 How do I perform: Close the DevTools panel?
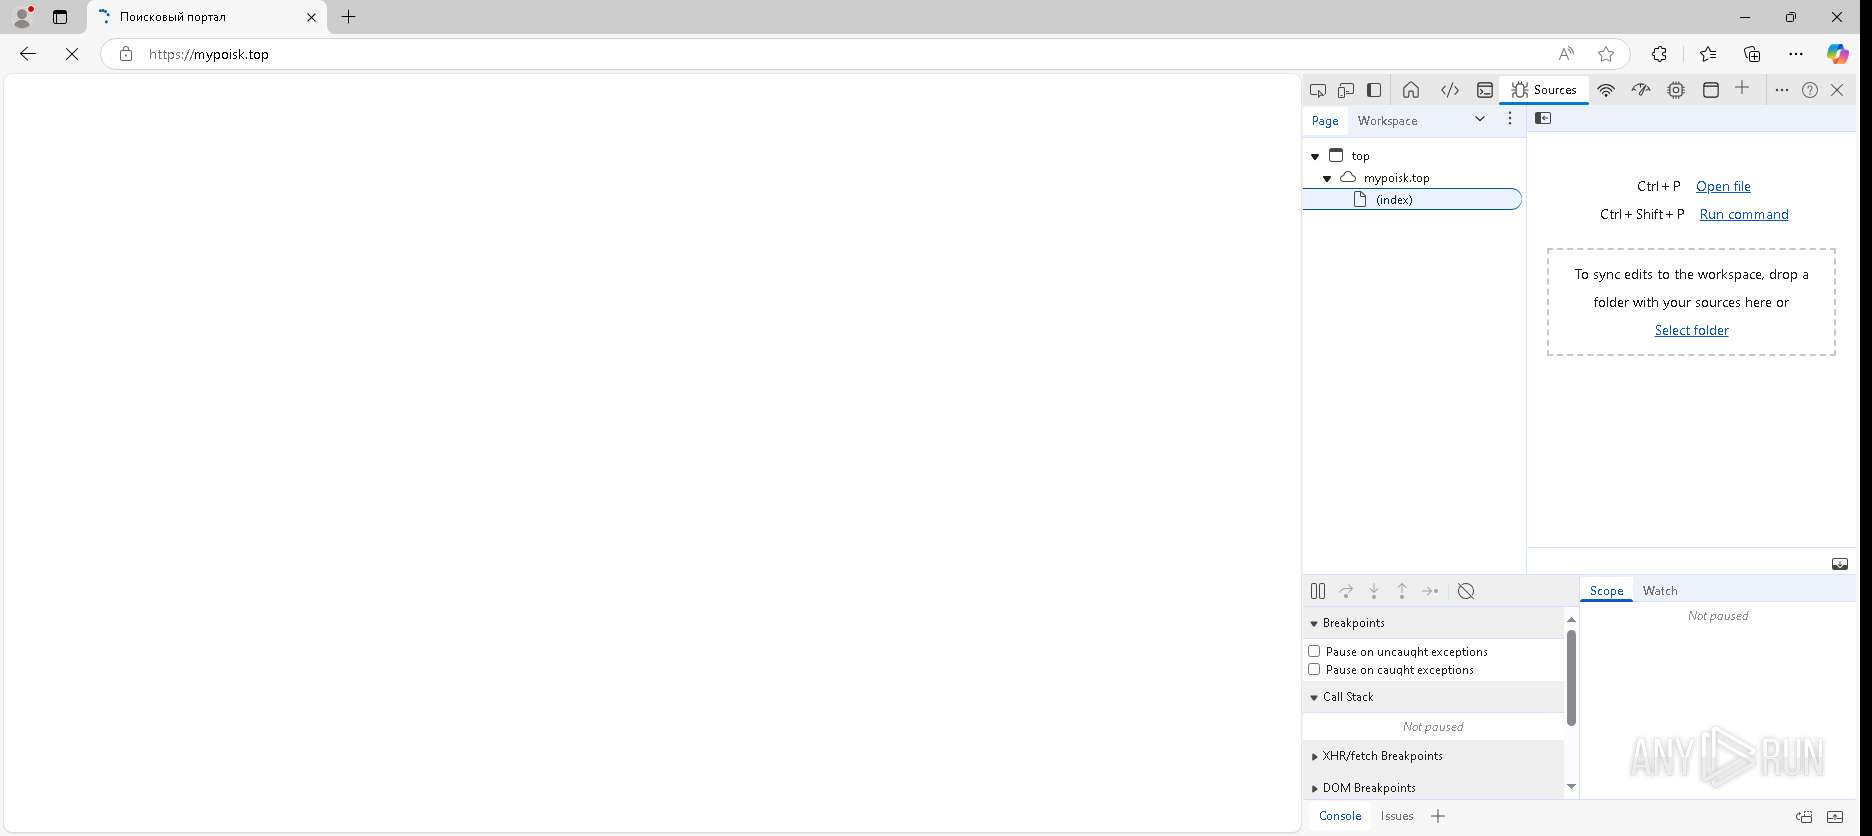pyautogui.click(x=1837, y=90)
